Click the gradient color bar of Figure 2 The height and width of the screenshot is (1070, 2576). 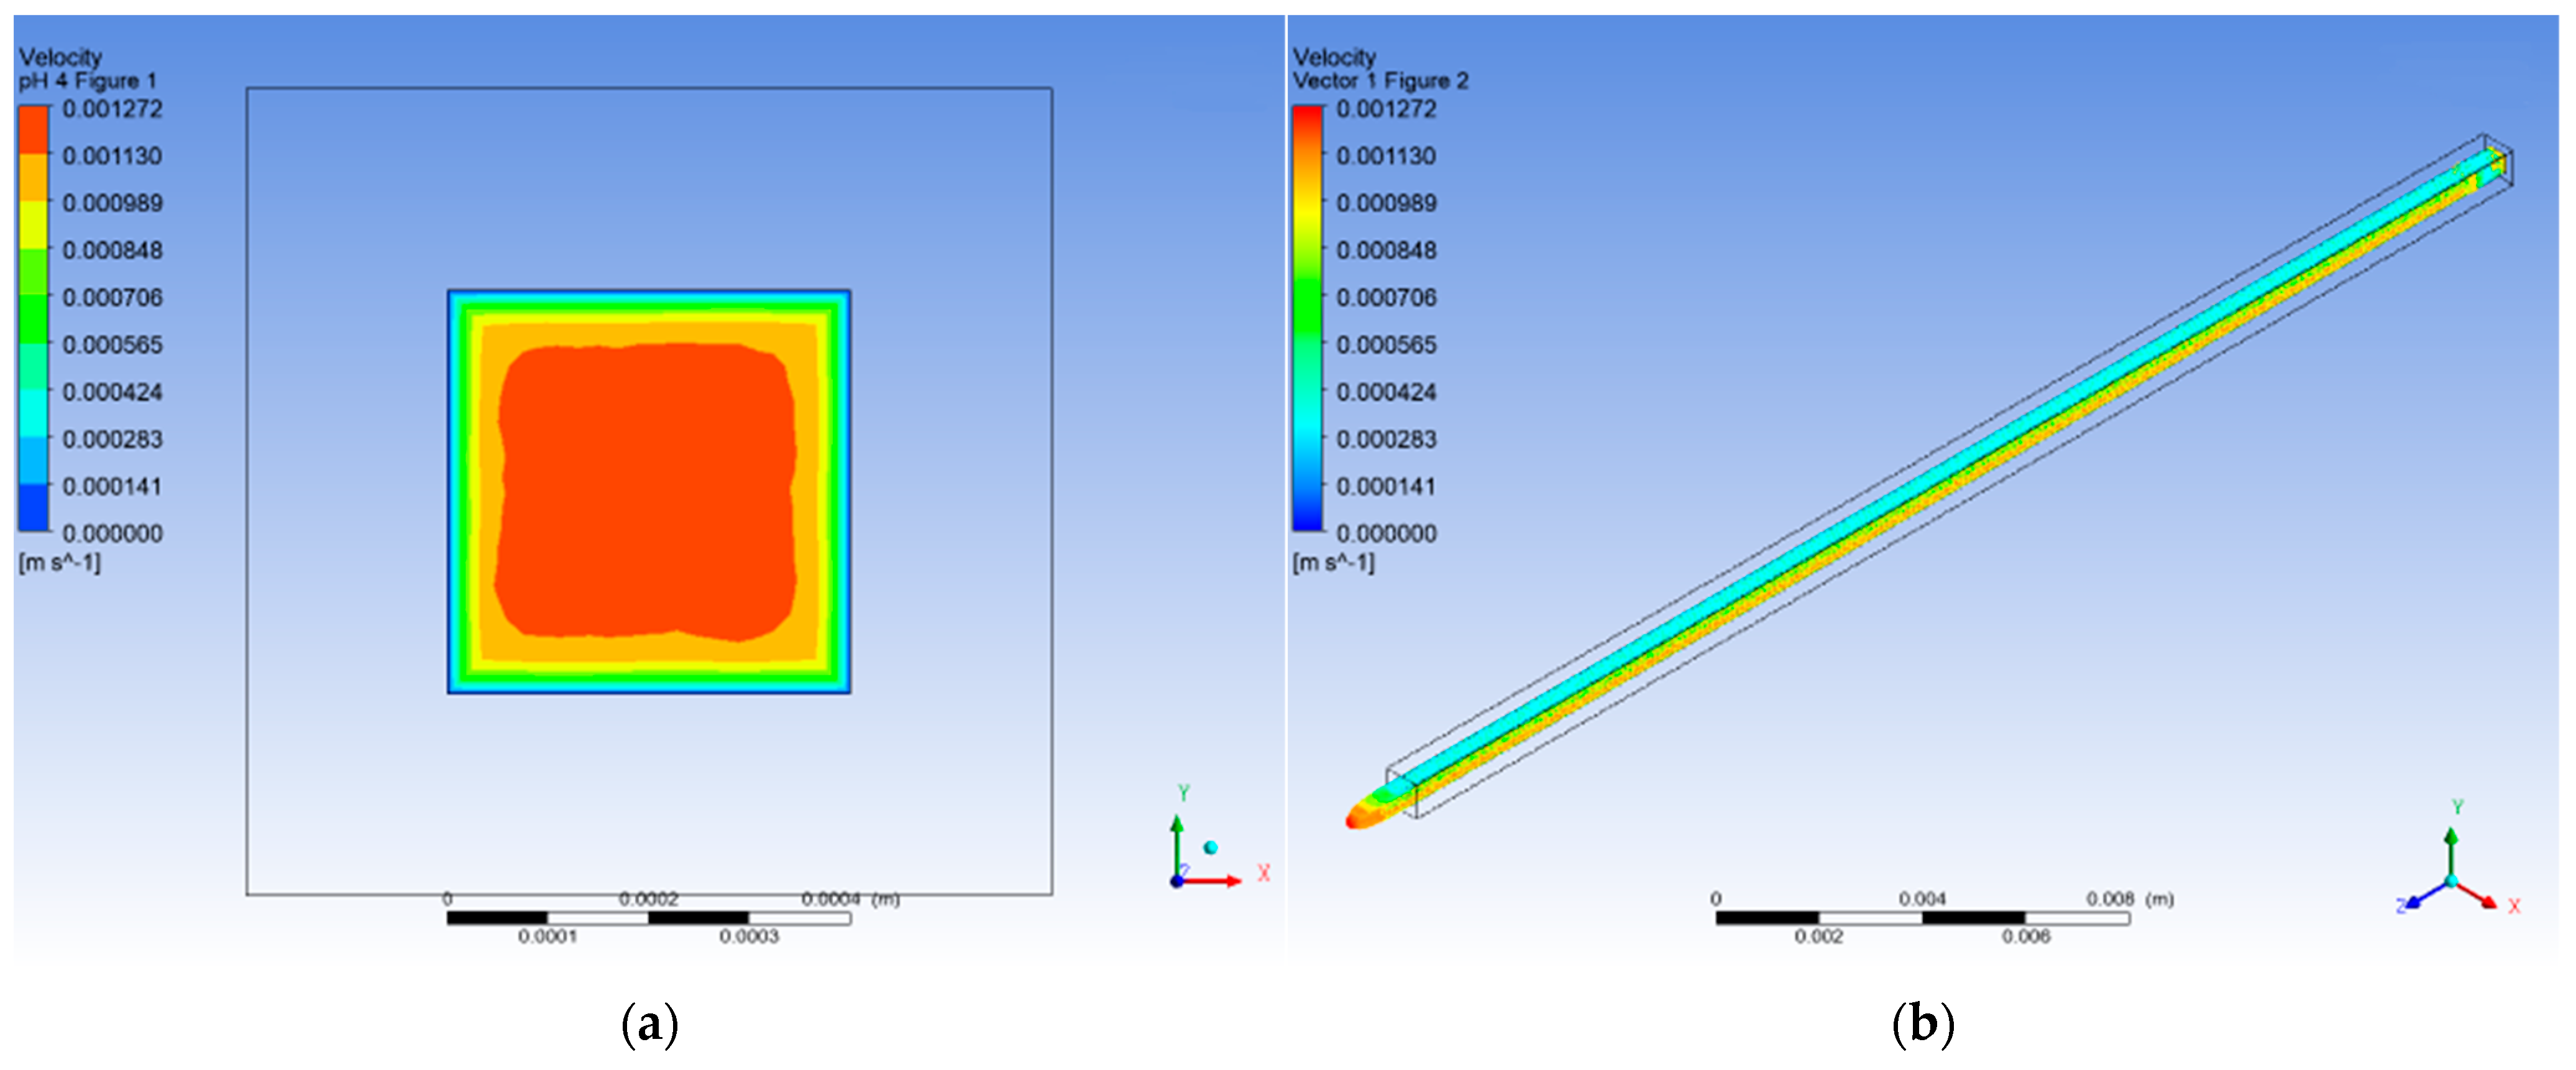[x=1307, y=318]
